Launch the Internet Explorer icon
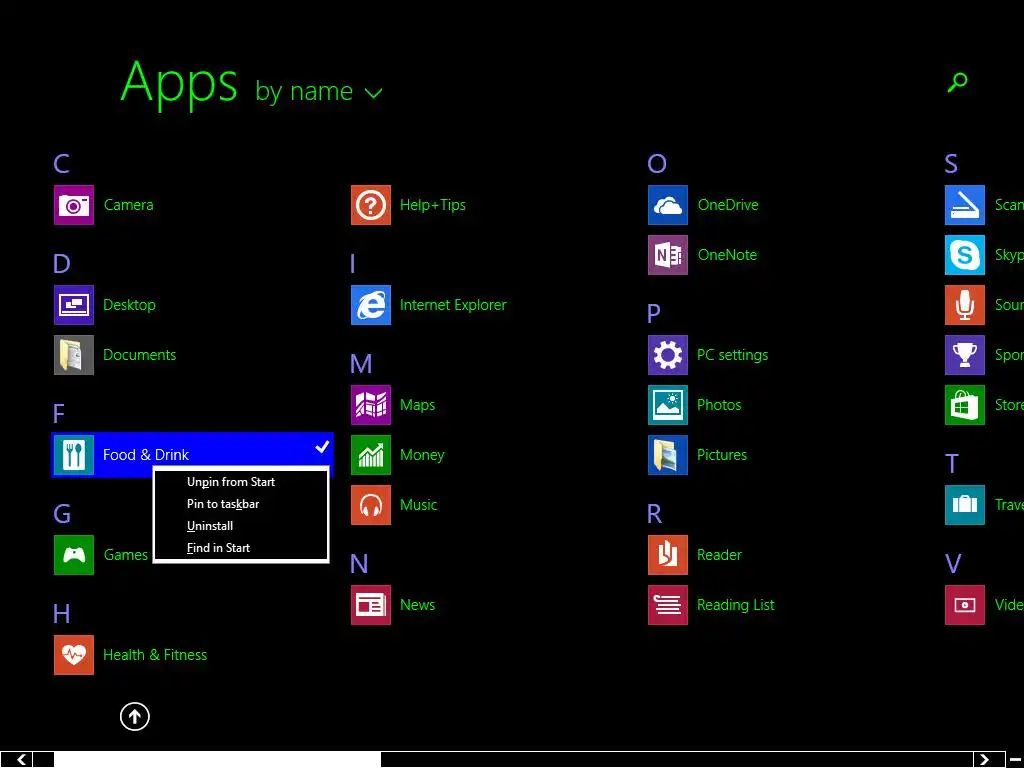The height and width of the screenshot is (768, 1024). click(371, 305)
